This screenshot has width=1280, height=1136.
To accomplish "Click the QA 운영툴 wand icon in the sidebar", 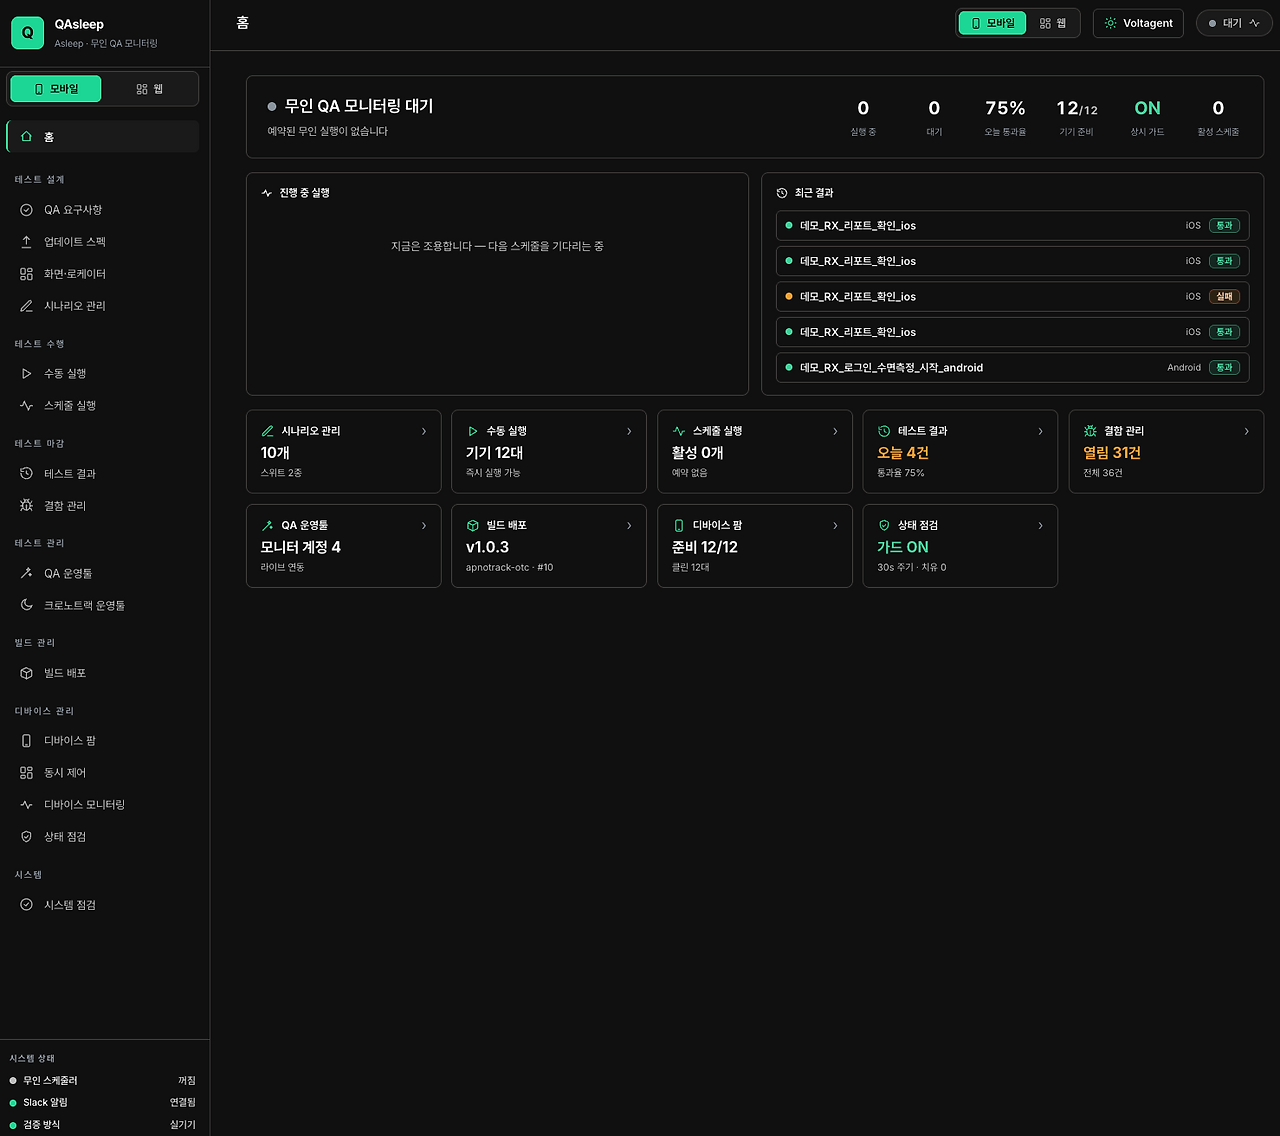I will (x=27, y=574).
